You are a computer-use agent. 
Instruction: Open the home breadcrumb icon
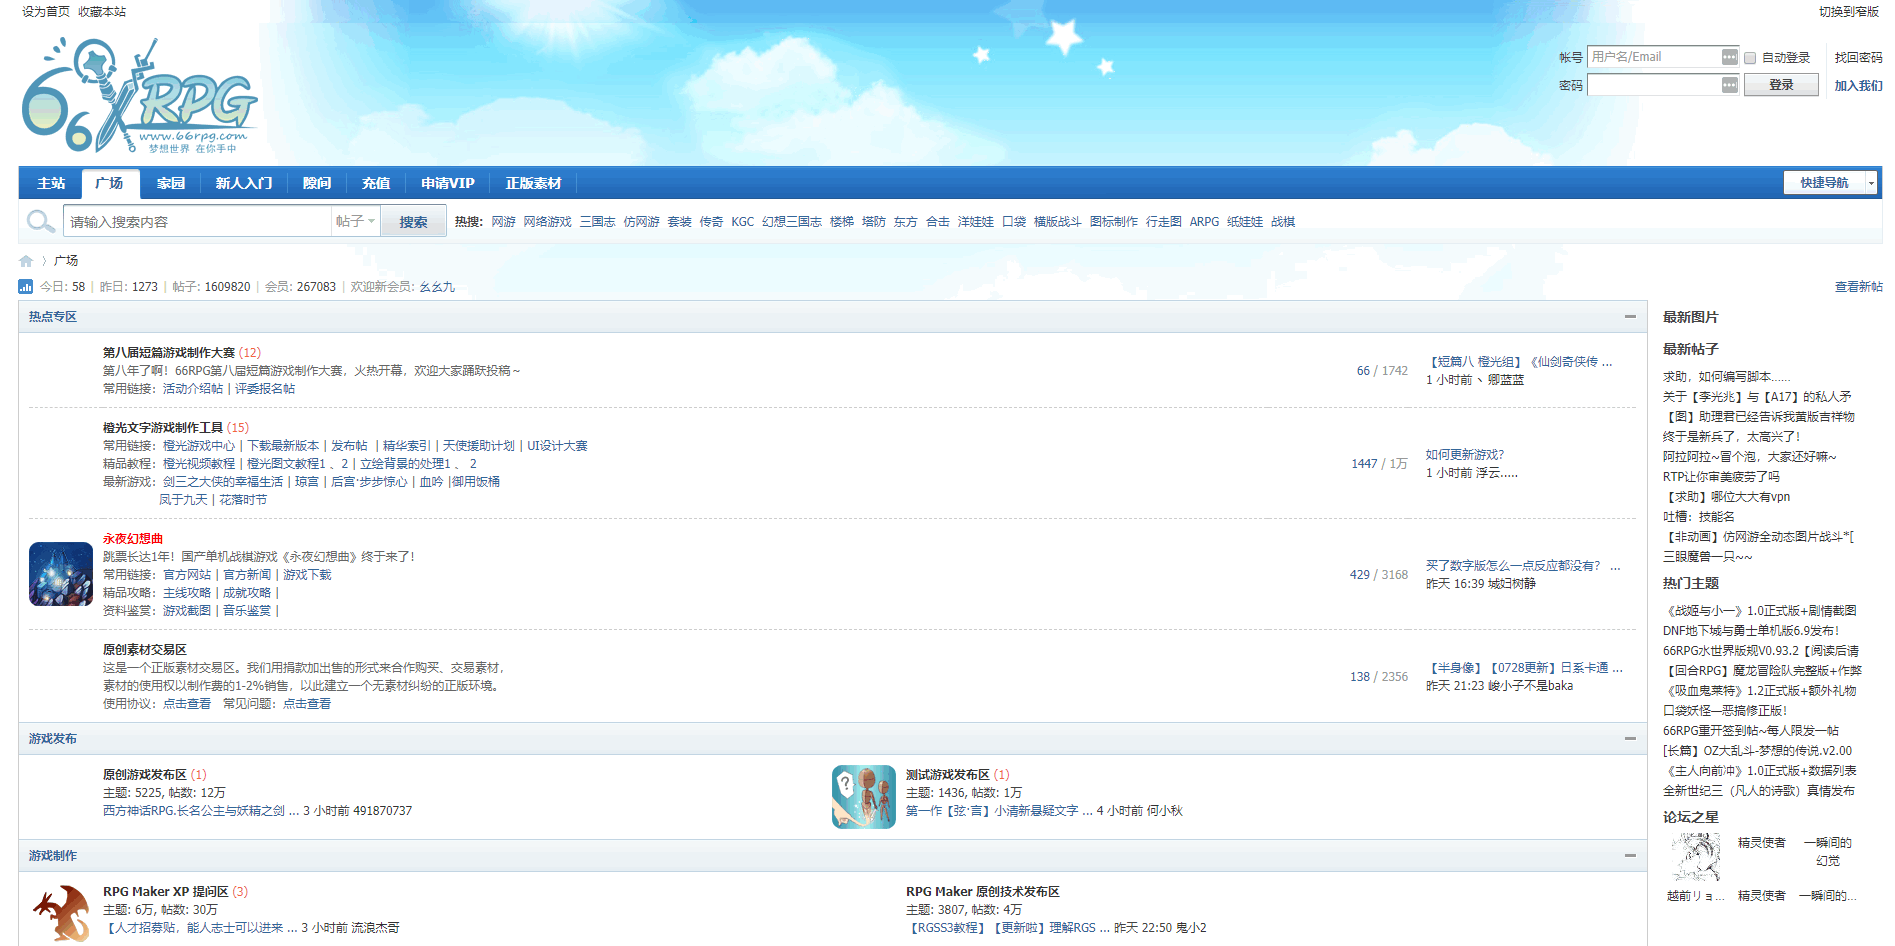tap(26, 261)
